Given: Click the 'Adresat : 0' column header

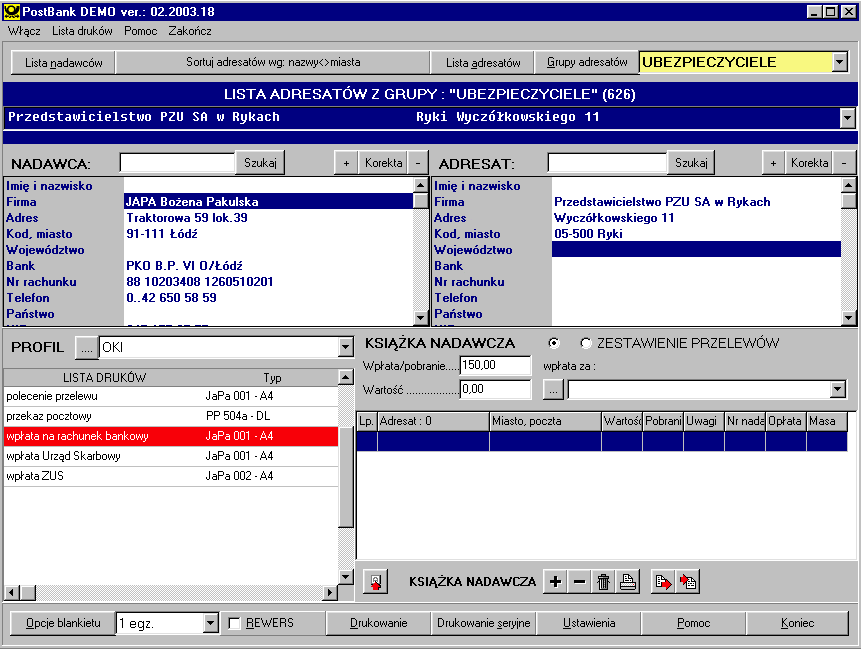Looking at the screenshot, I should point(433,421).
